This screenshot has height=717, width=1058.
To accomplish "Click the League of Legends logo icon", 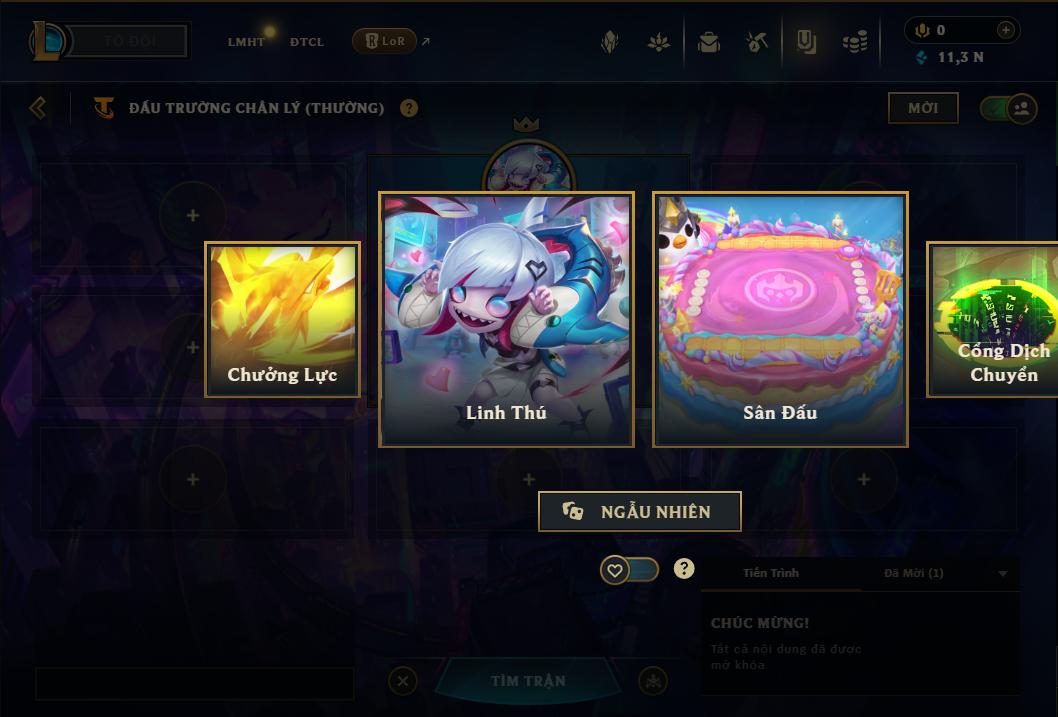I will coord(47,41).
